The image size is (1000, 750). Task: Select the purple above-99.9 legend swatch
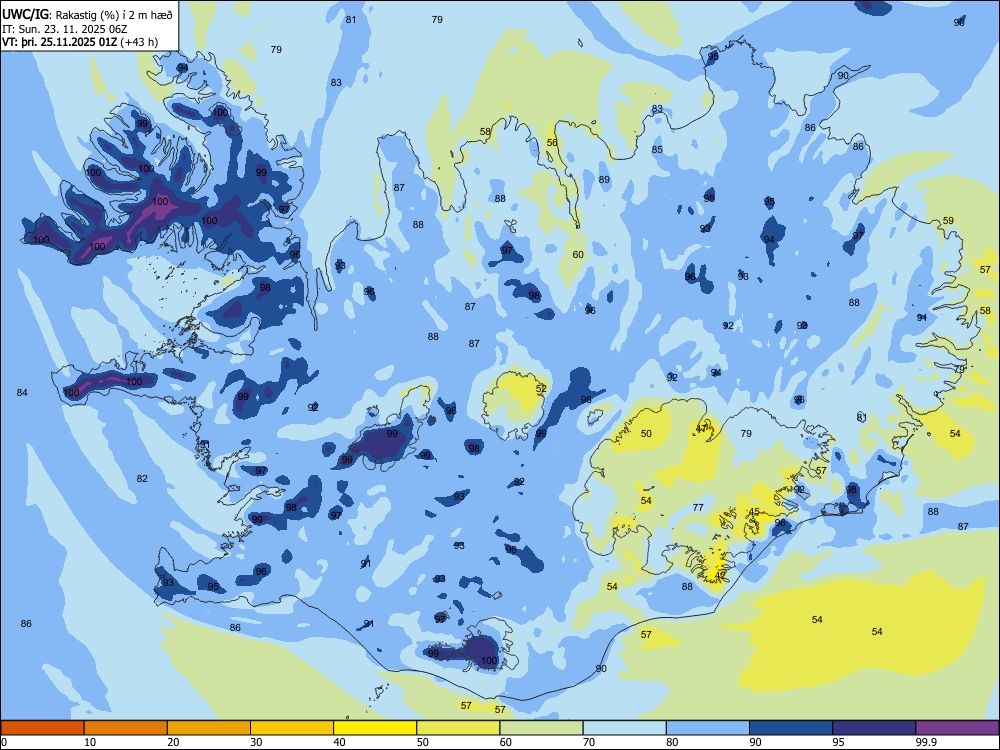[x=957, y=728]
